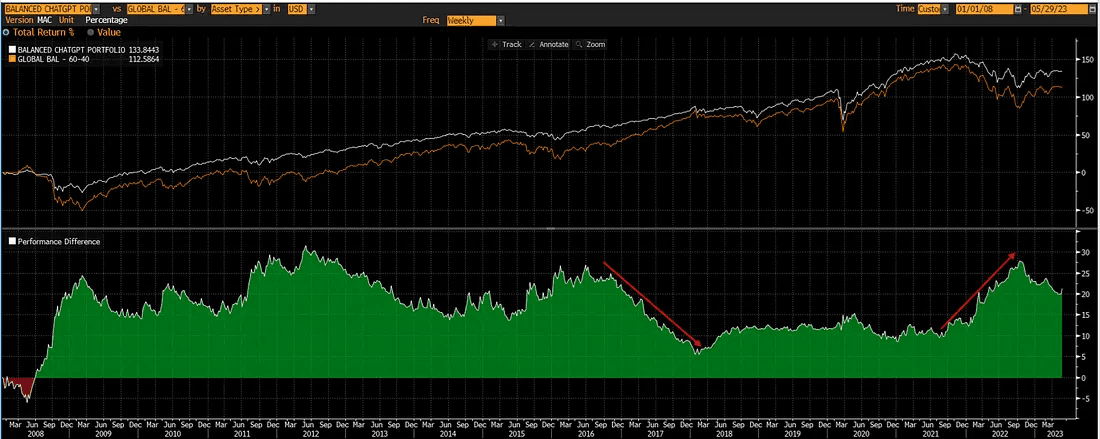1100x439 pixels.
Task: Open the start date calendar picker
Action: coord(1018,8)
